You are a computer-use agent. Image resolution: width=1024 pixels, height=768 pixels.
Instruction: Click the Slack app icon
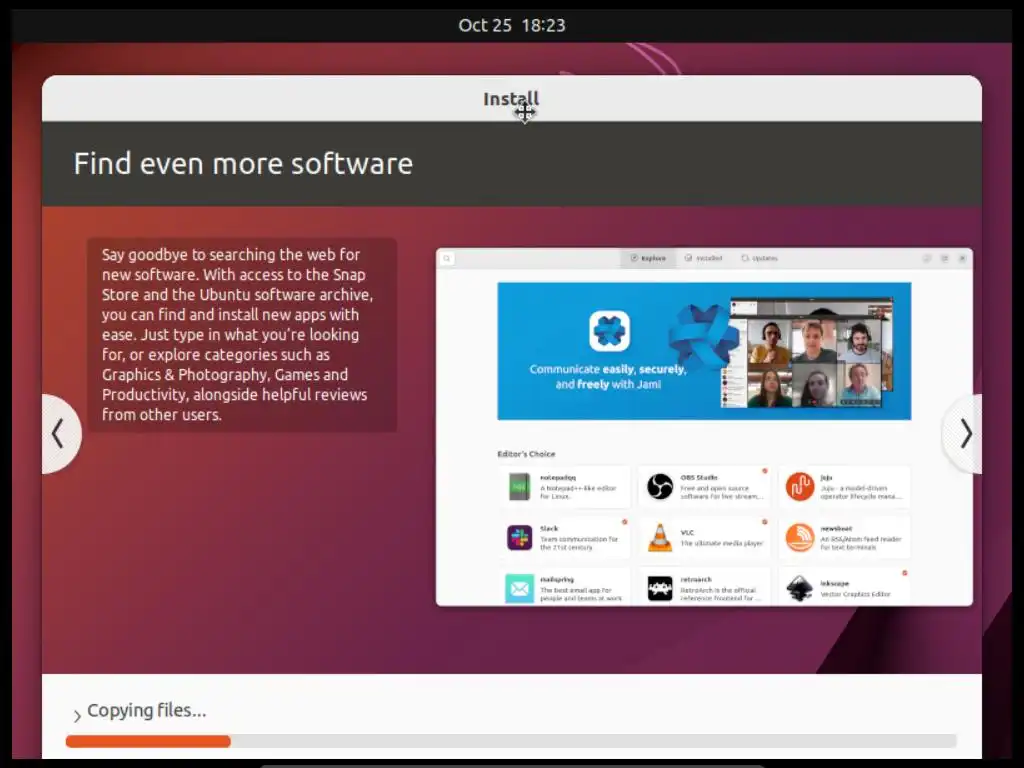(x=520, y=537)
